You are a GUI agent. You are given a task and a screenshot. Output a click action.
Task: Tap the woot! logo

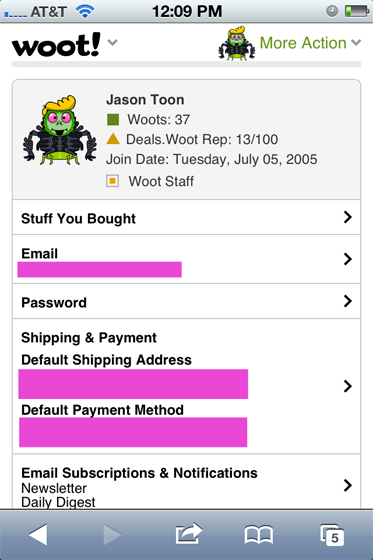56,45
